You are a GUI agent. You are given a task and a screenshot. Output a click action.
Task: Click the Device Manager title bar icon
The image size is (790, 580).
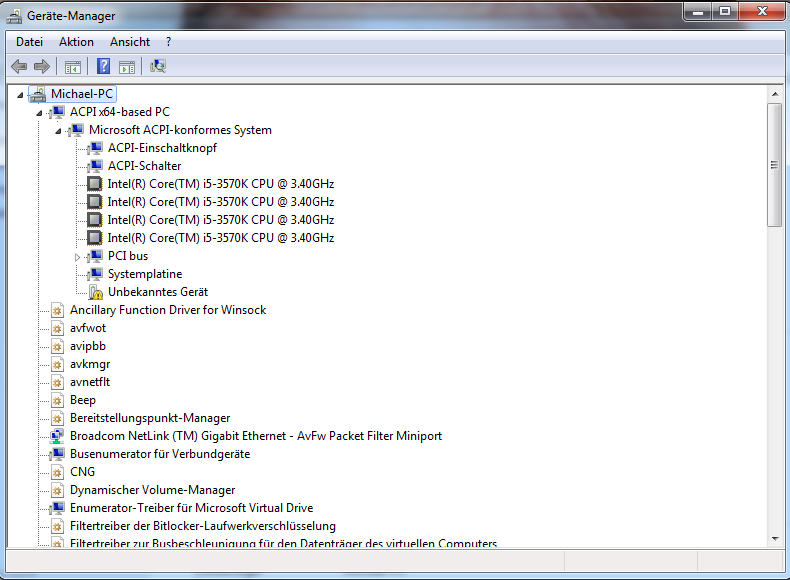(14, 16)
